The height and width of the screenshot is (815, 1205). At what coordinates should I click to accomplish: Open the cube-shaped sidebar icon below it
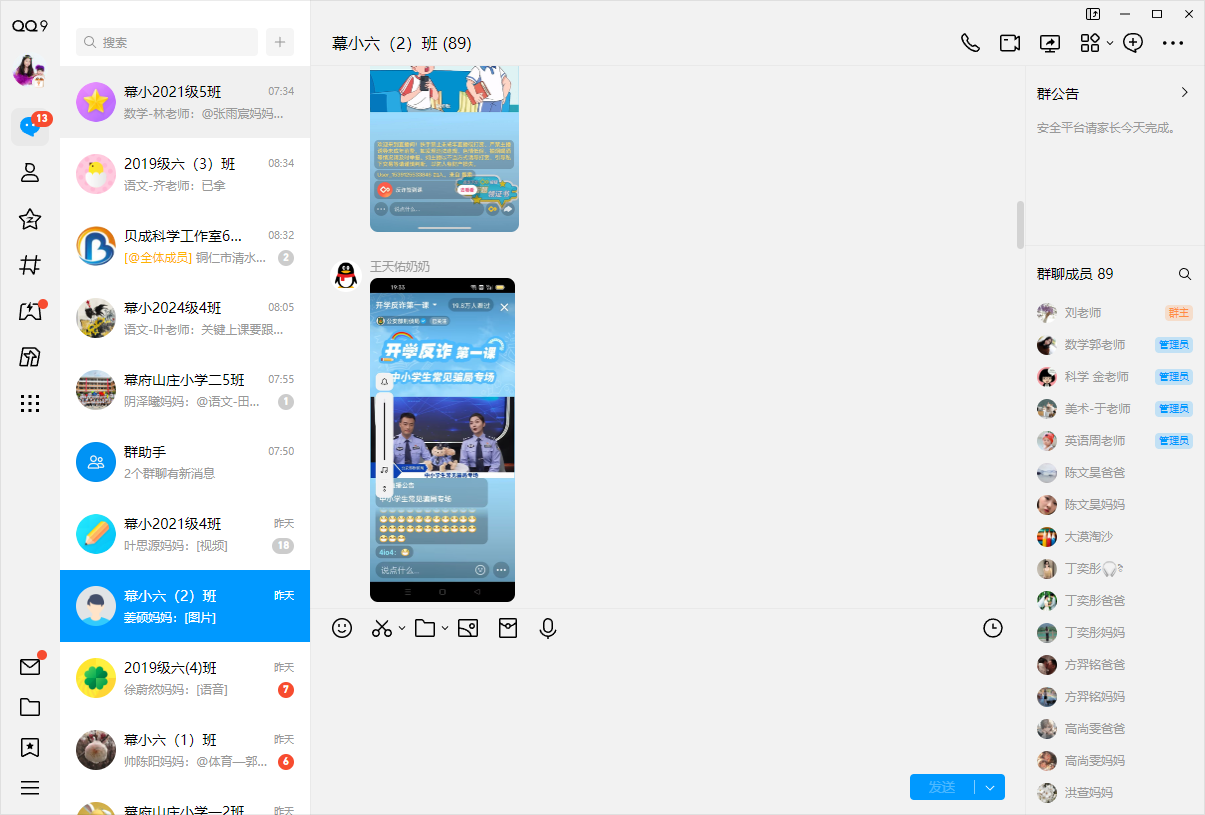tap(30, 357)
